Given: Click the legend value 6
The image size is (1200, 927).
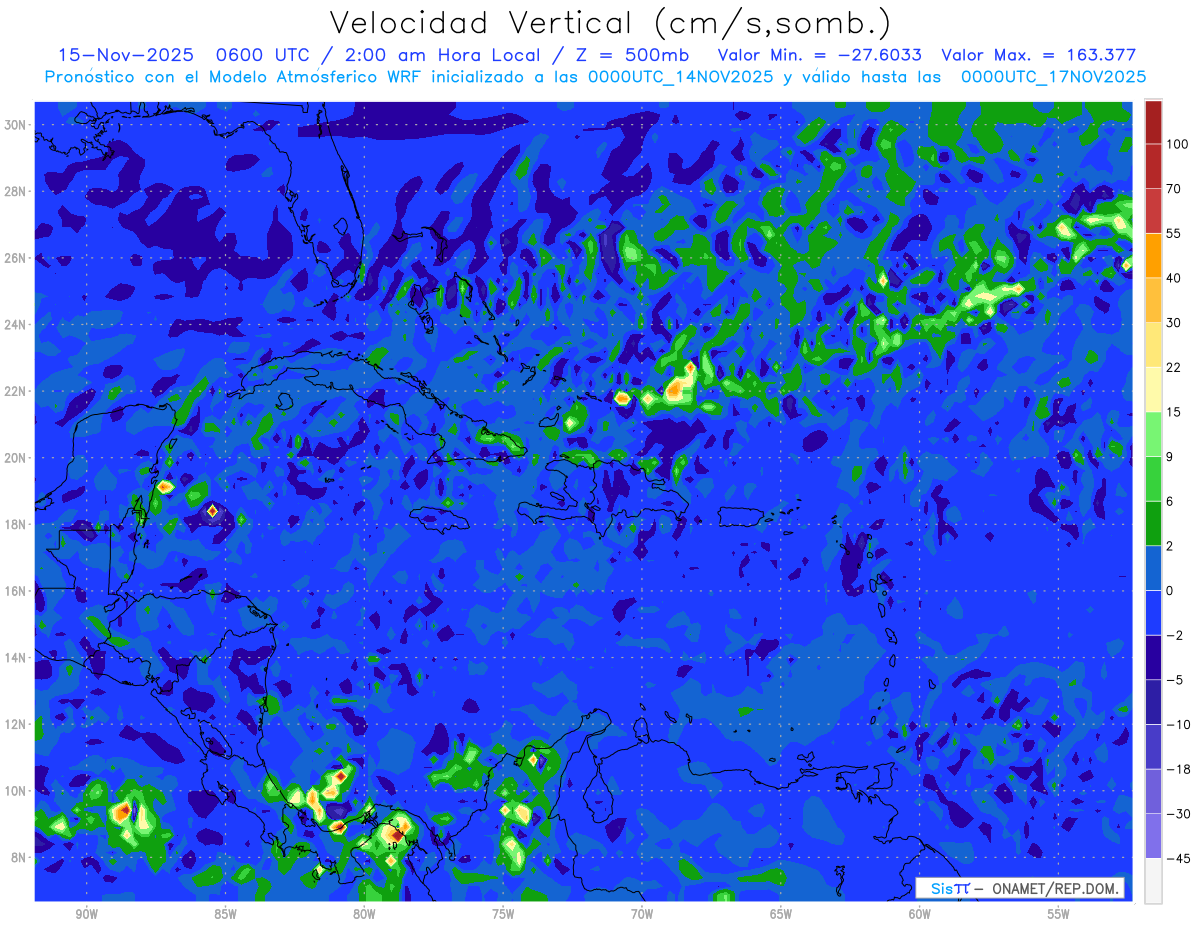Looking at the screenshot, I should click(x=1170, y=501).
